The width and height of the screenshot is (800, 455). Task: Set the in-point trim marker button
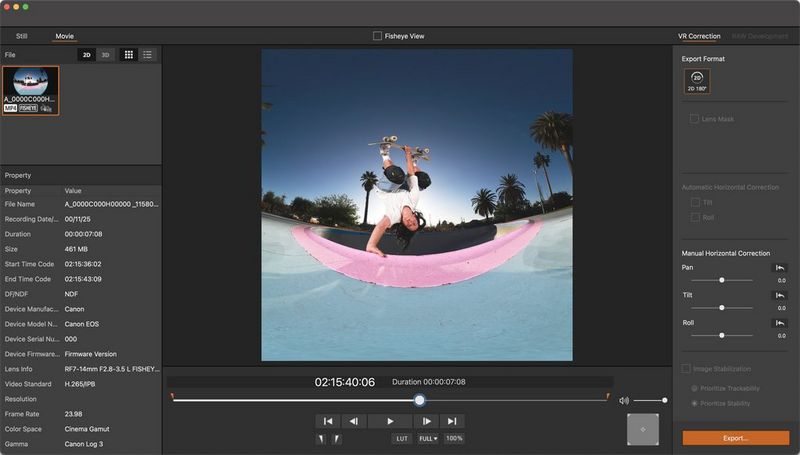pyautogui.click(x=321, y=438)
